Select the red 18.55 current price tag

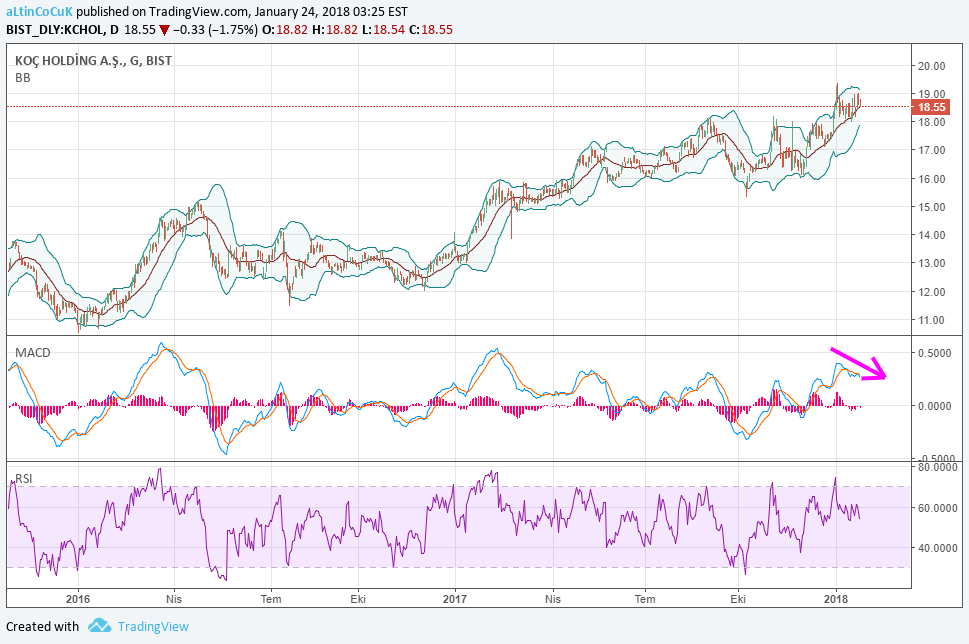(931, 107)
